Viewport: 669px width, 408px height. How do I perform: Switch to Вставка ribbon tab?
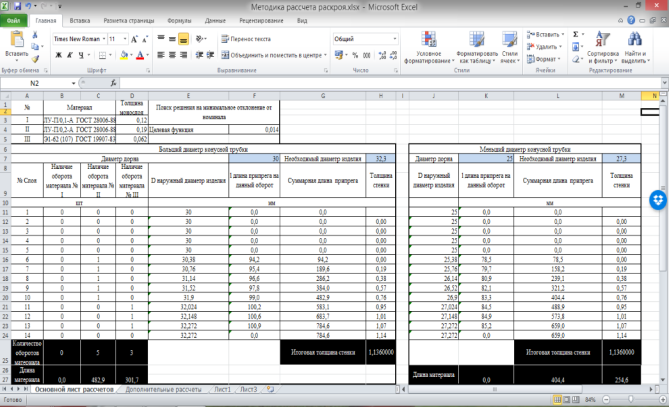(80, 20)
